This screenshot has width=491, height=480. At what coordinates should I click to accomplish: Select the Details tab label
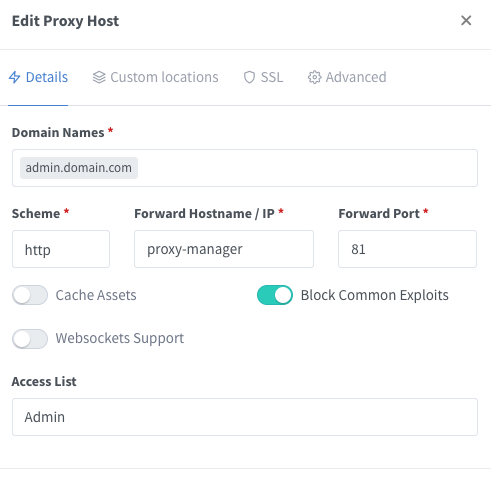pyautogui.click(x=47, y=77)
